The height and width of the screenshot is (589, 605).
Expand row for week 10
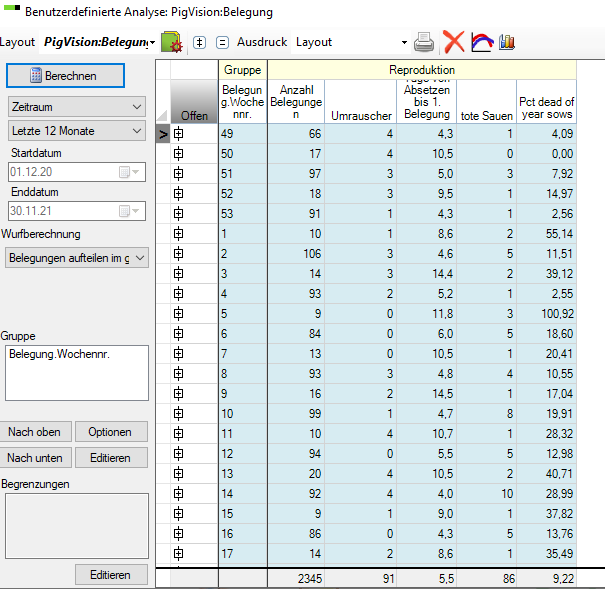pos(178,414)
